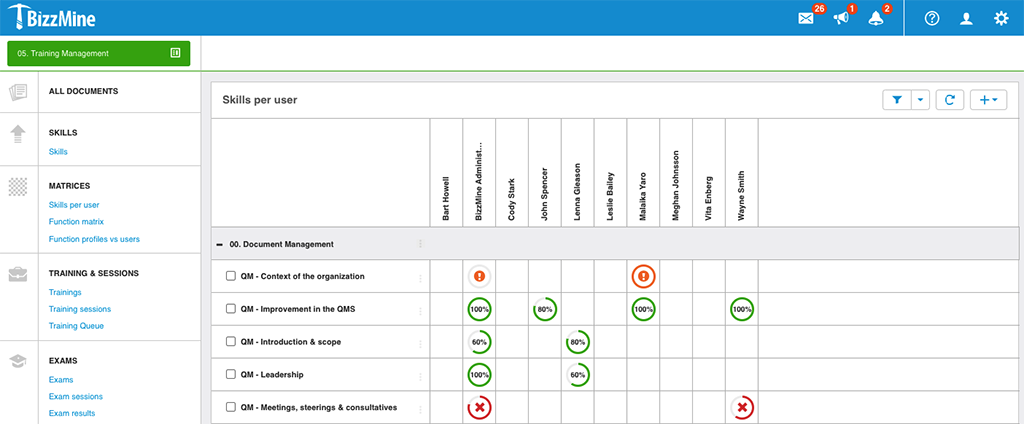Image resolution: width=1024 pixels, height=424 pixels.
Task: Click the refresh icon in Skills per user
Action: (950, 100)
